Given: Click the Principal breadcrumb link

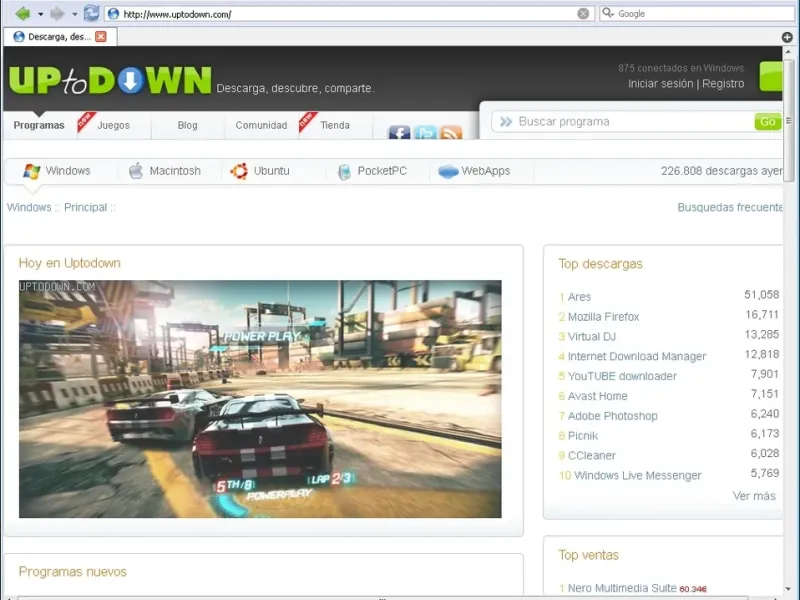Looking at the screenshot, I should [85, 208].
